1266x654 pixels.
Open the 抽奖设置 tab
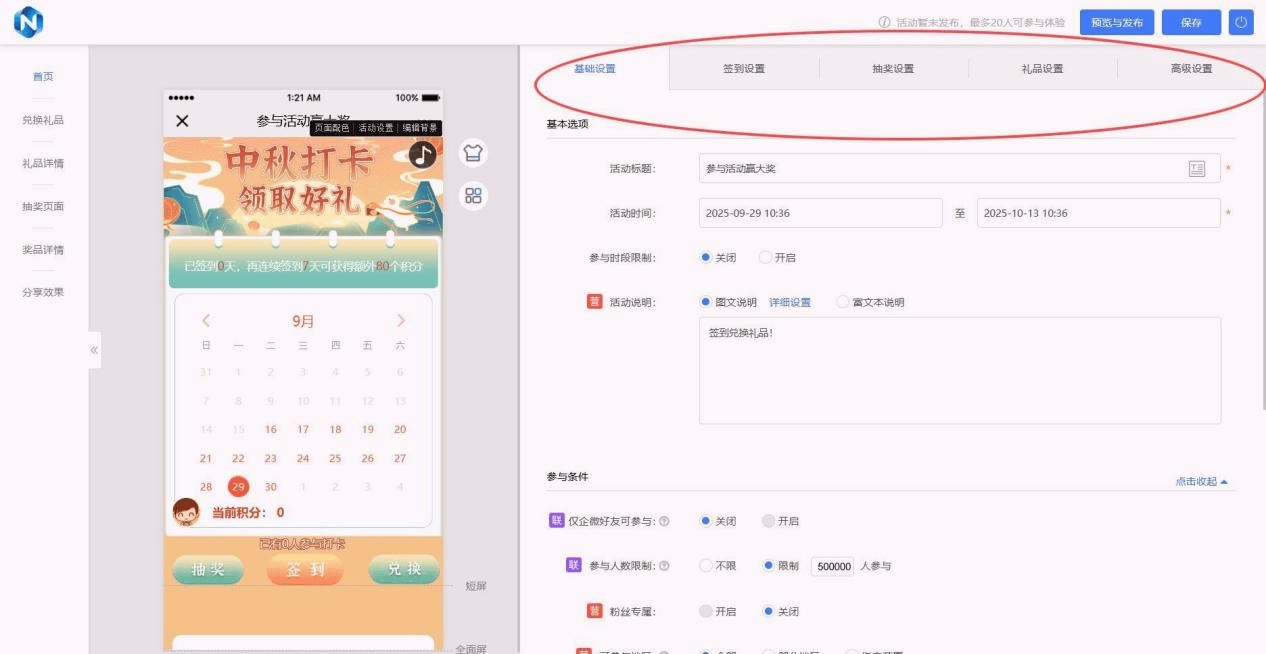point(893,69)
